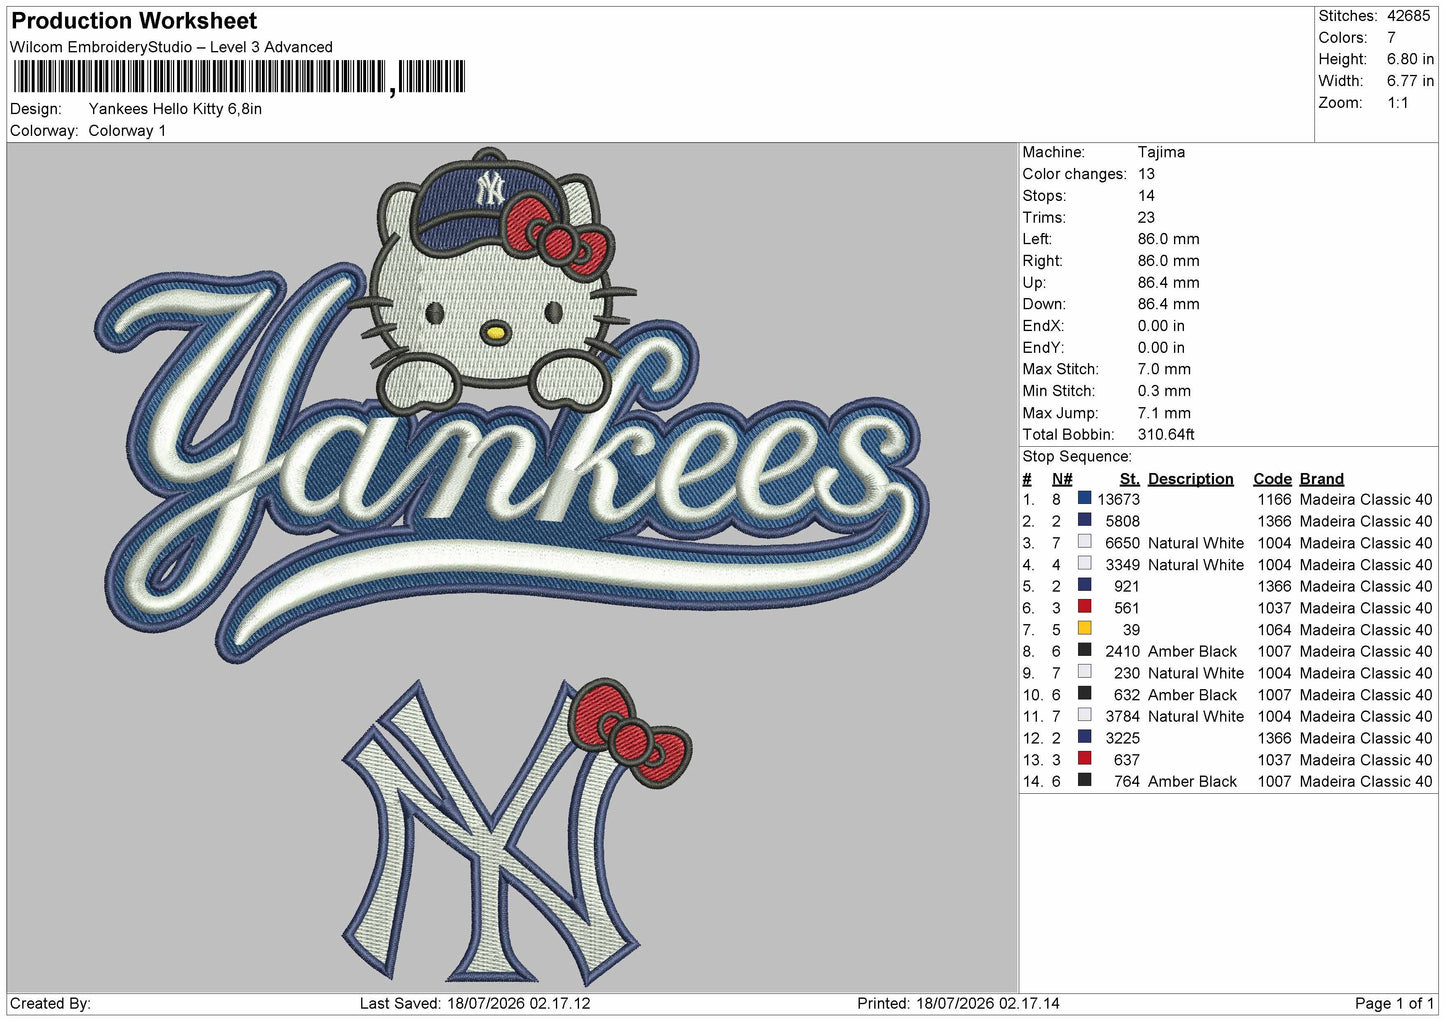Click the Max Jump value 7.1 mm
Screen dimensions: 1445x1021
pos(1164,413)
